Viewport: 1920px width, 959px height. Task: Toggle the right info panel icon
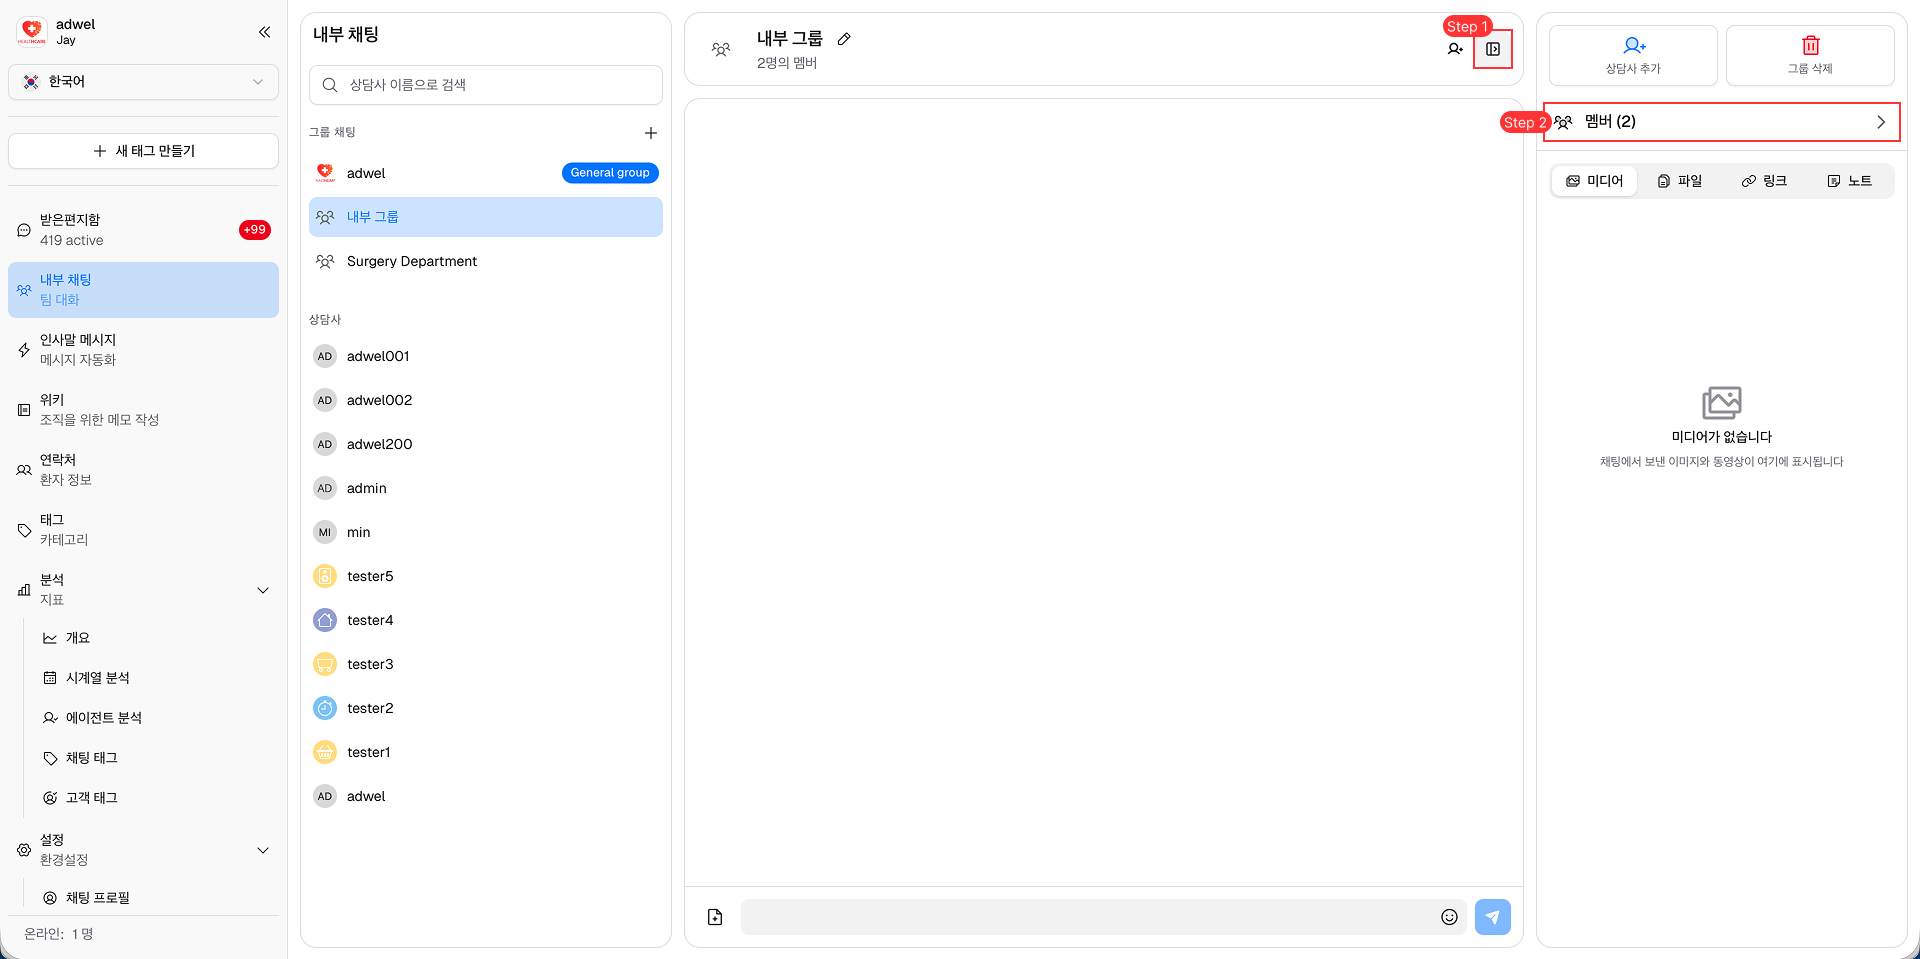(1492, 49)
